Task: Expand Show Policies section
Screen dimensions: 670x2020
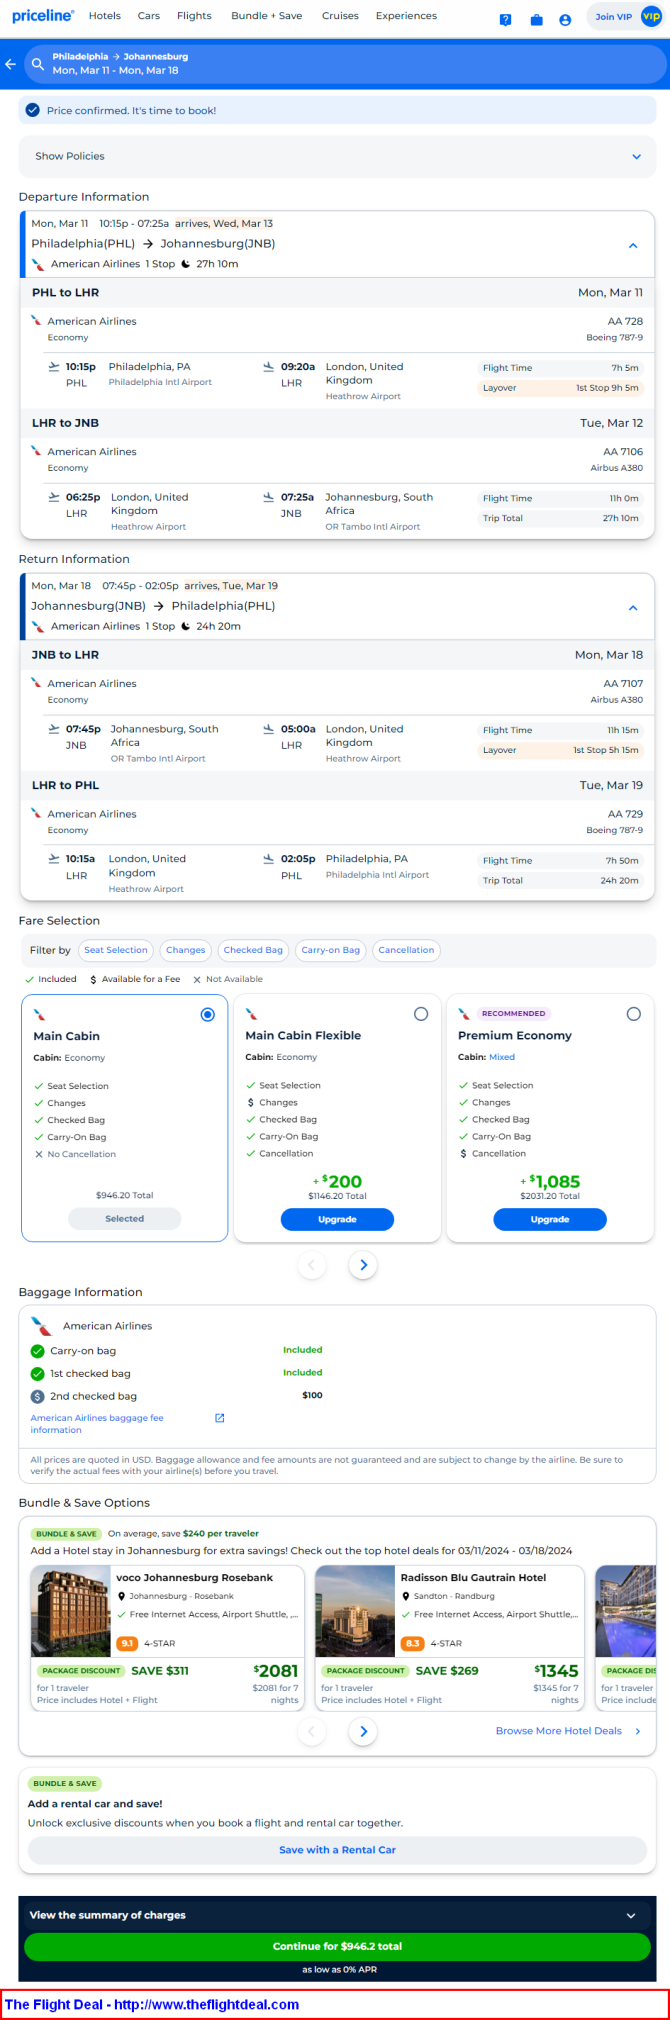Action: point(338,156)
